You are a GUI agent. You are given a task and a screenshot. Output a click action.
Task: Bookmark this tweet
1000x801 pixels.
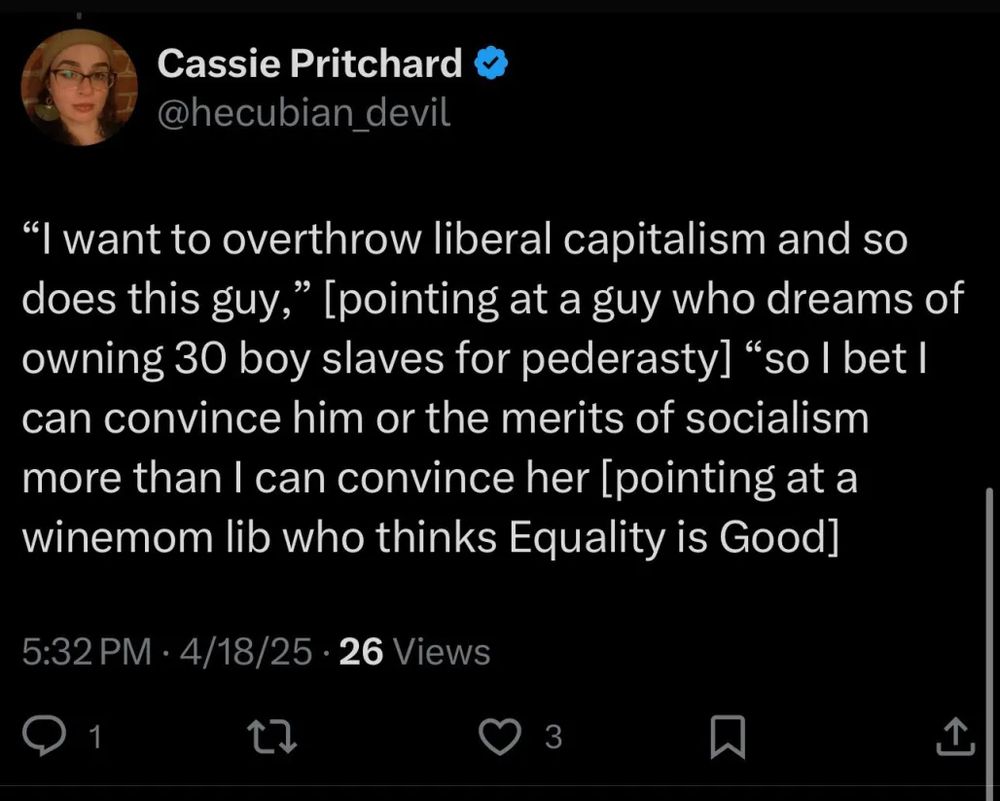(x=727, y=738)
